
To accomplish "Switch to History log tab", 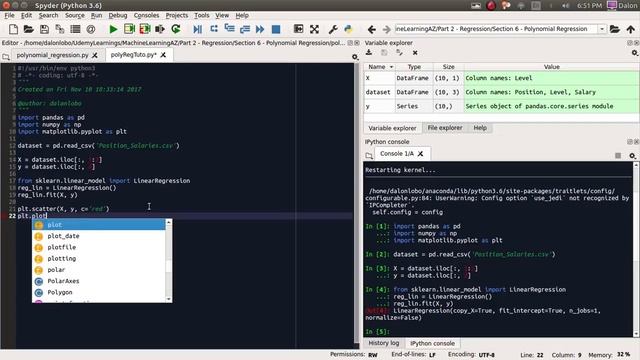I will [384, 343].
